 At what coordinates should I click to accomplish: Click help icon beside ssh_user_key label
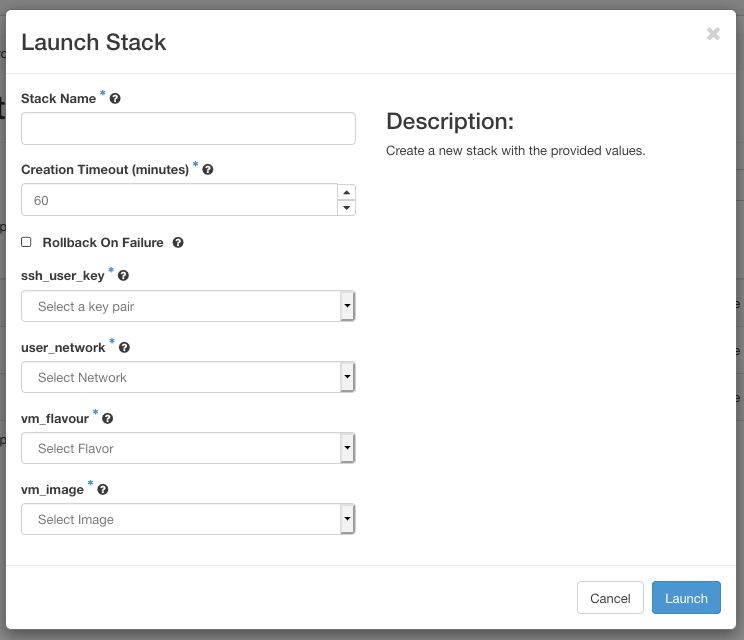click(123, 276)
